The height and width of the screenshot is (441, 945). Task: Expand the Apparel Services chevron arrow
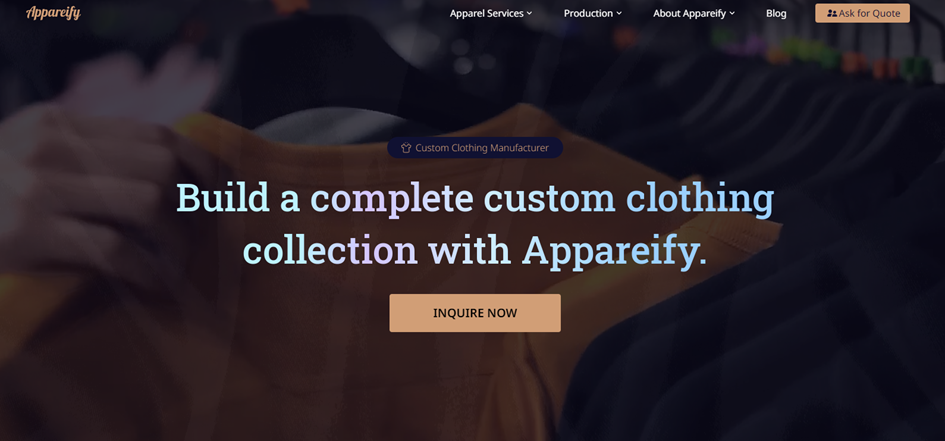(x=529, y=13)
